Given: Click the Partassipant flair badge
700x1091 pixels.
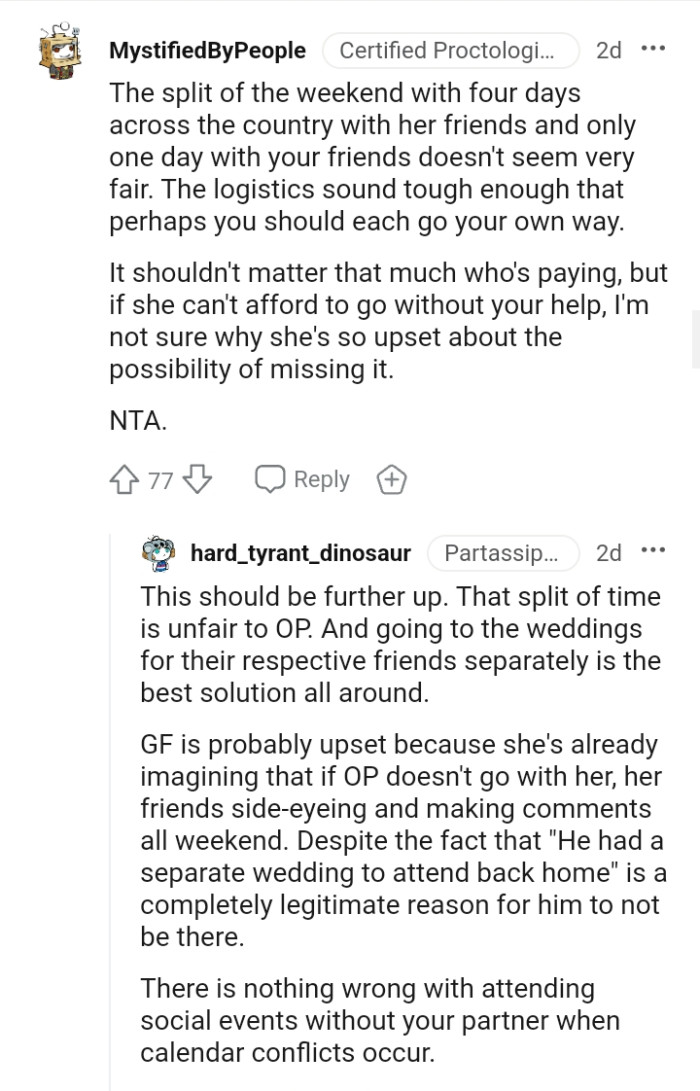Looking at the screenshot, I should [504, 552].
